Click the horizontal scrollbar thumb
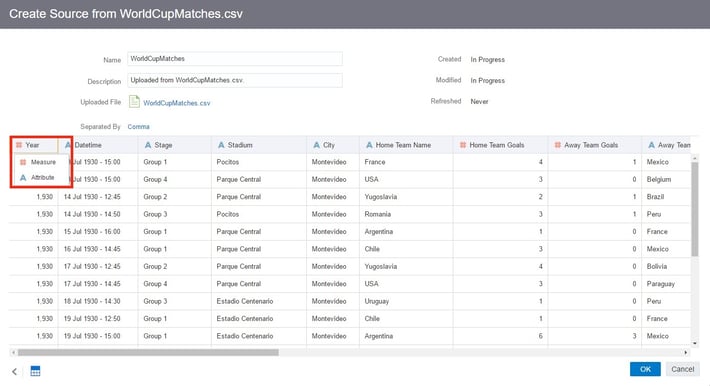Viewport: 710px width, 386px height. coord(148,352)
